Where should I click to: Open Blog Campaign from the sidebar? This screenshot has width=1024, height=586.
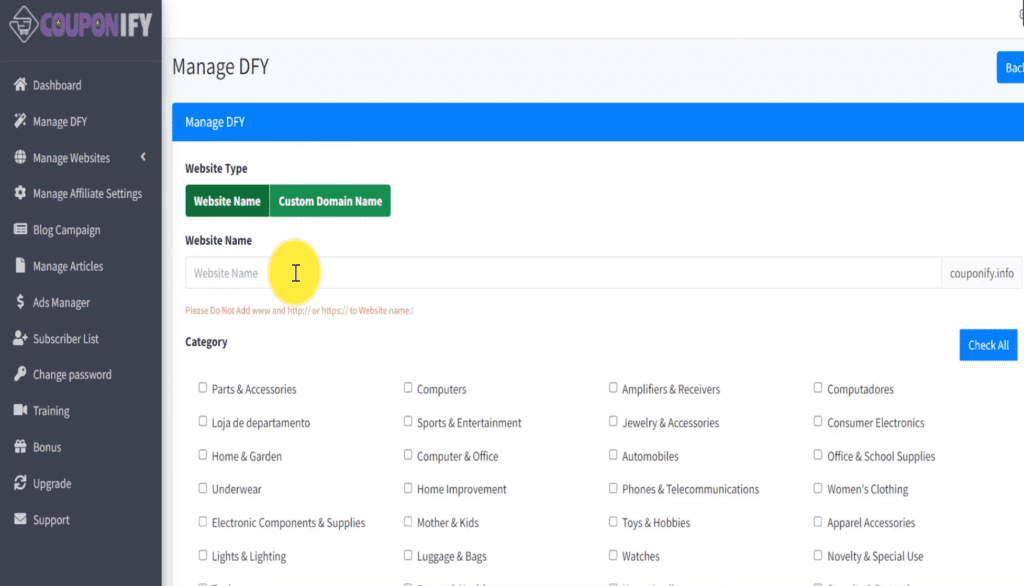(66, 230)
